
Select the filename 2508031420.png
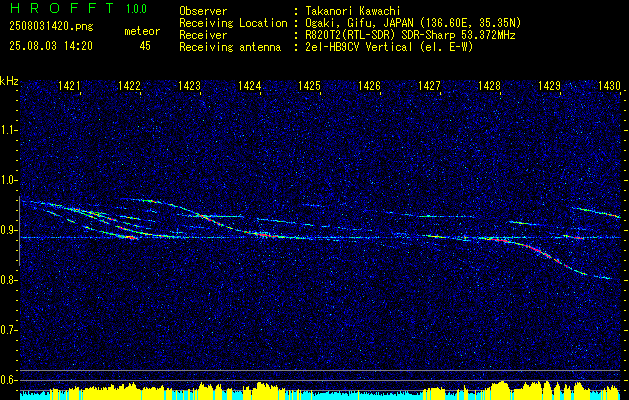[51, 27]
